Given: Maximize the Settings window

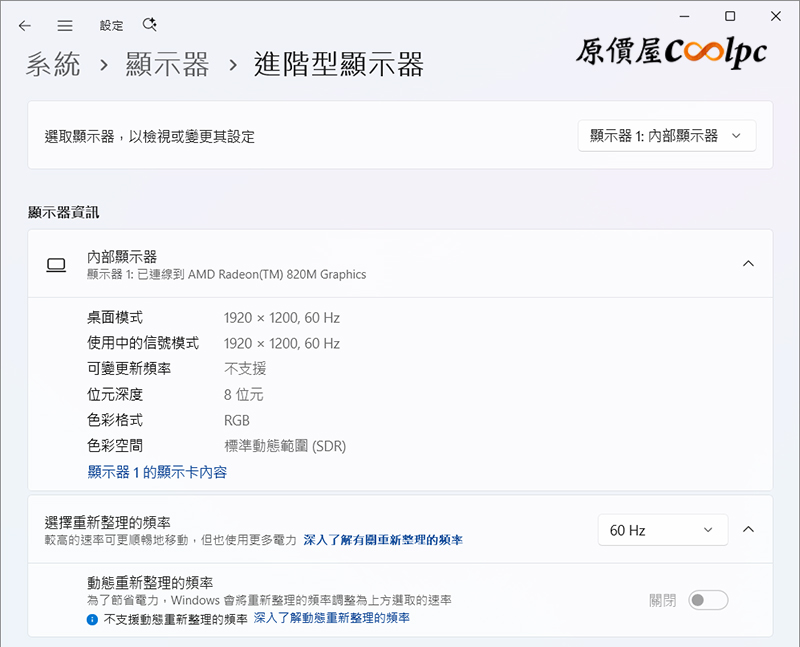Looking at the screenshot, I should click(x=730, y=16).
